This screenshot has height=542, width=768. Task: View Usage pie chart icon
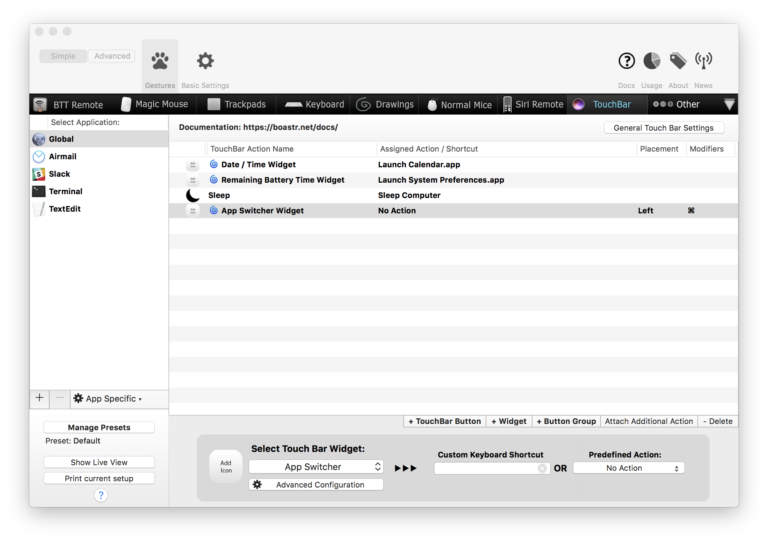click(652, 62)
